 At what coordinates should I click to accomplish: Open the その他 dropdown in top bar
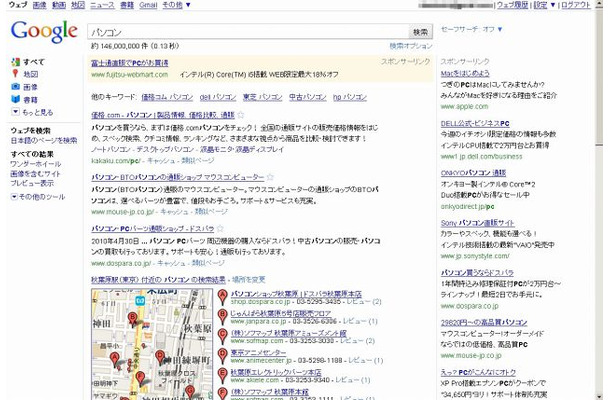tap(176, 5)
